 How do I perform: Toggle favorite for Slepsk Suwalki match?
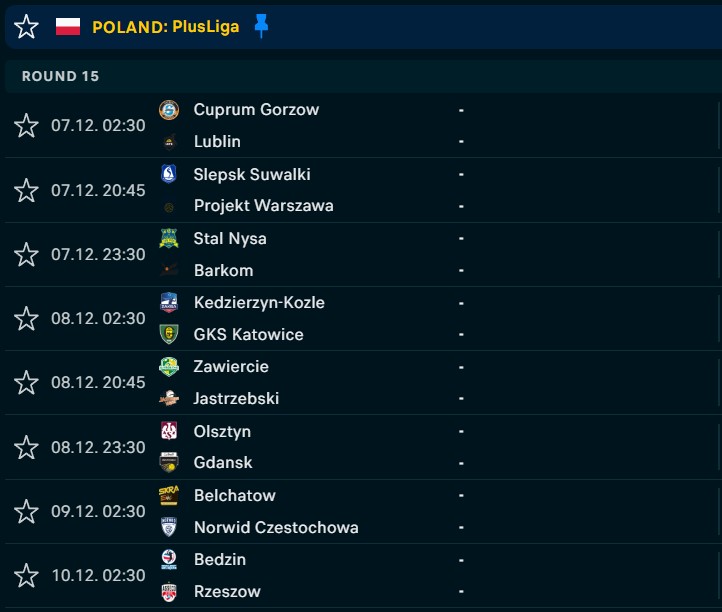[26, 190]
